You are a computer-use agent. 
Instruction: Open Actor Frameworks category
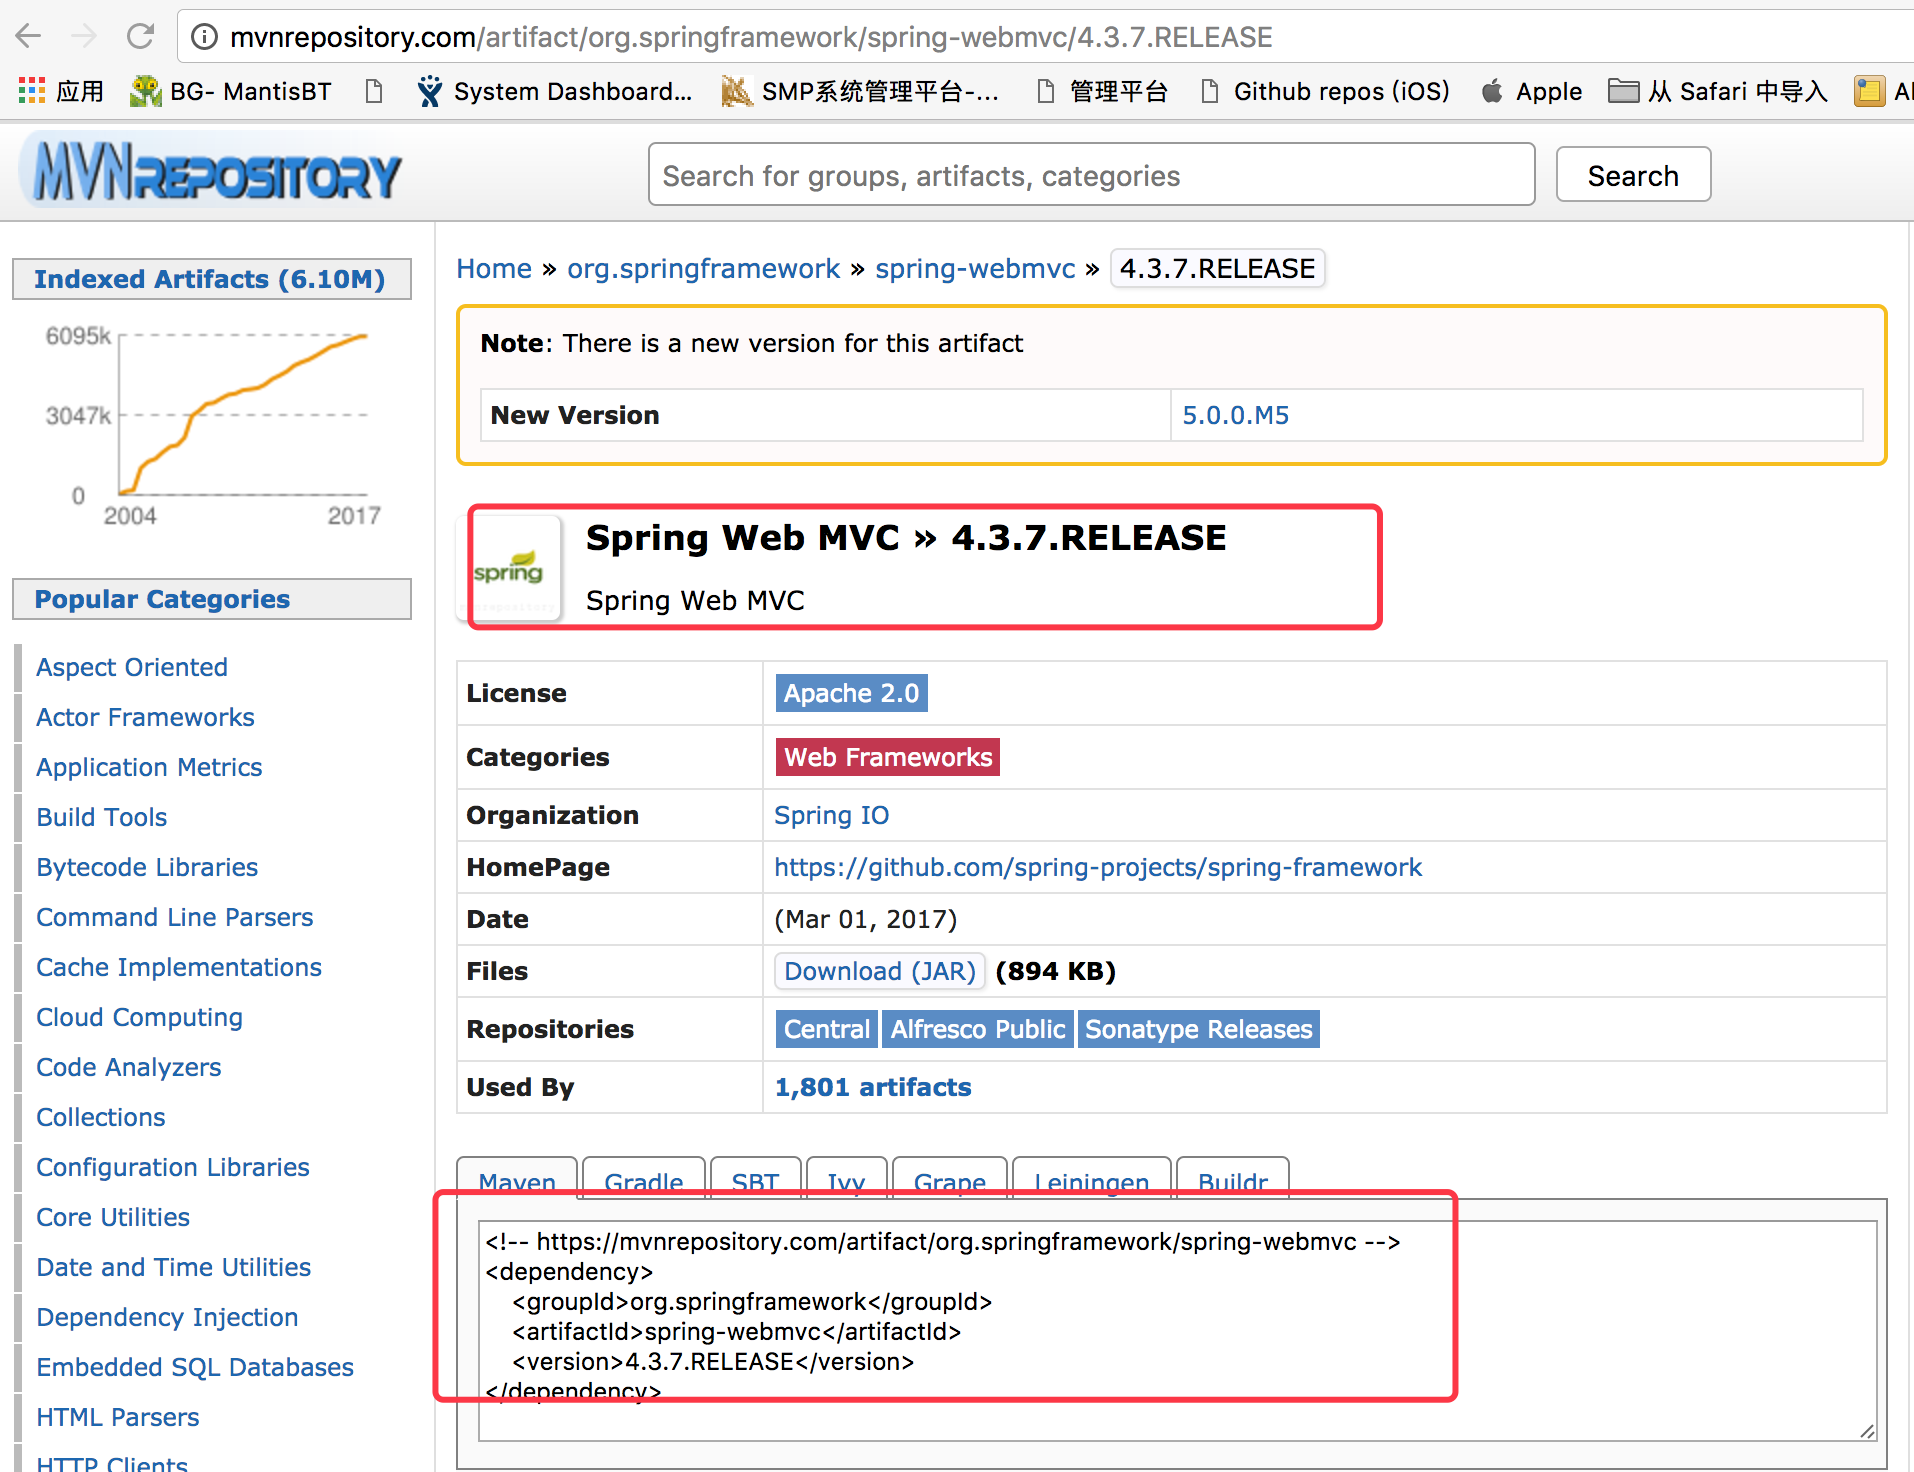click(145, 717)
